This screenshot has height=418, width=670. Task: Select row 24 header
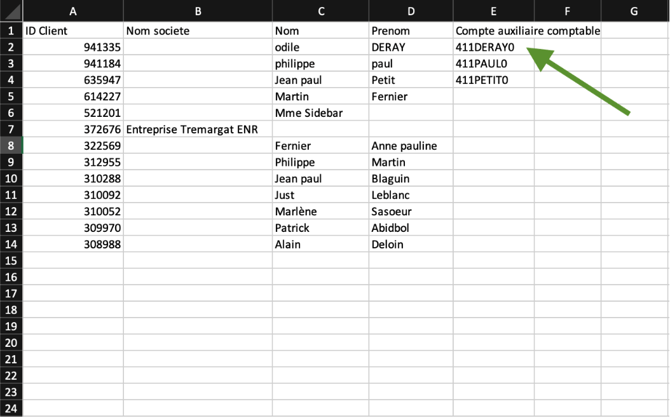click(11, 408)
